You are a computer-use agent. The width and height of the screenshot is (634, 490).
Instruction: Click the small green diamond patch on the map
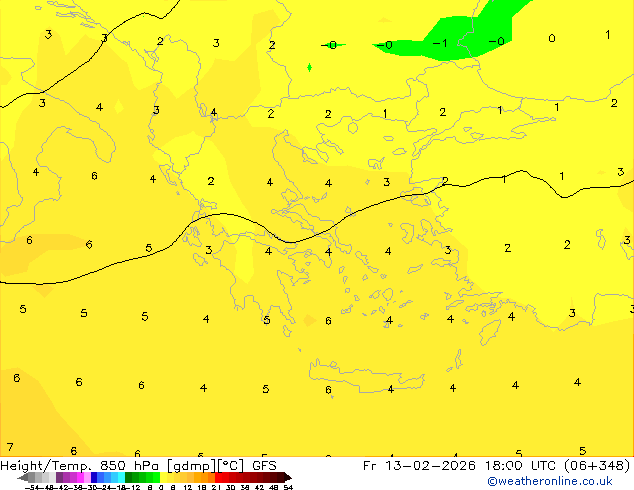309,68
